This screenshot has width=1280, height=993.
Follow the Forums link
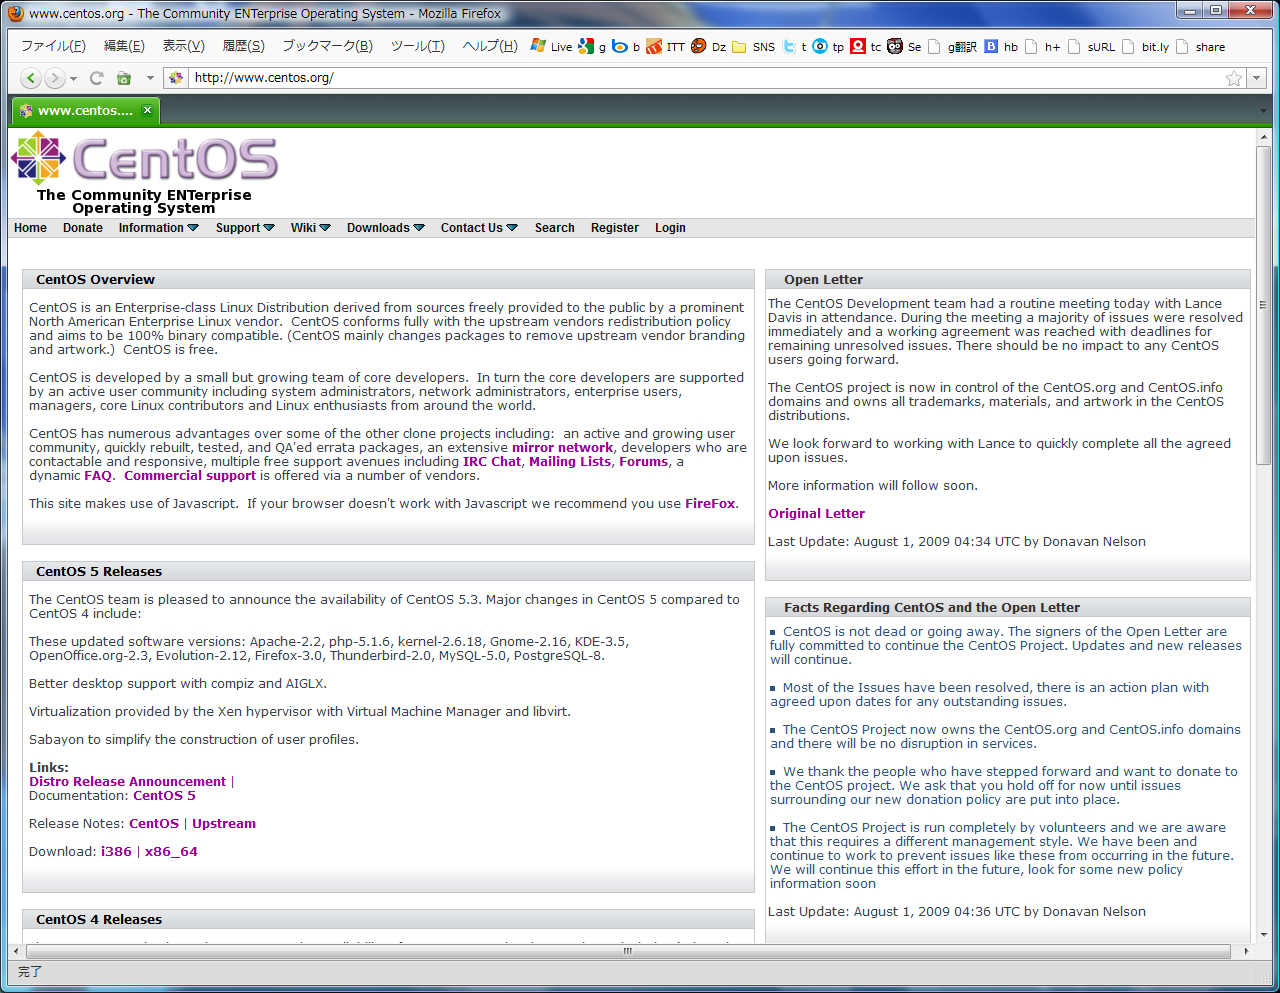(643, 462)
